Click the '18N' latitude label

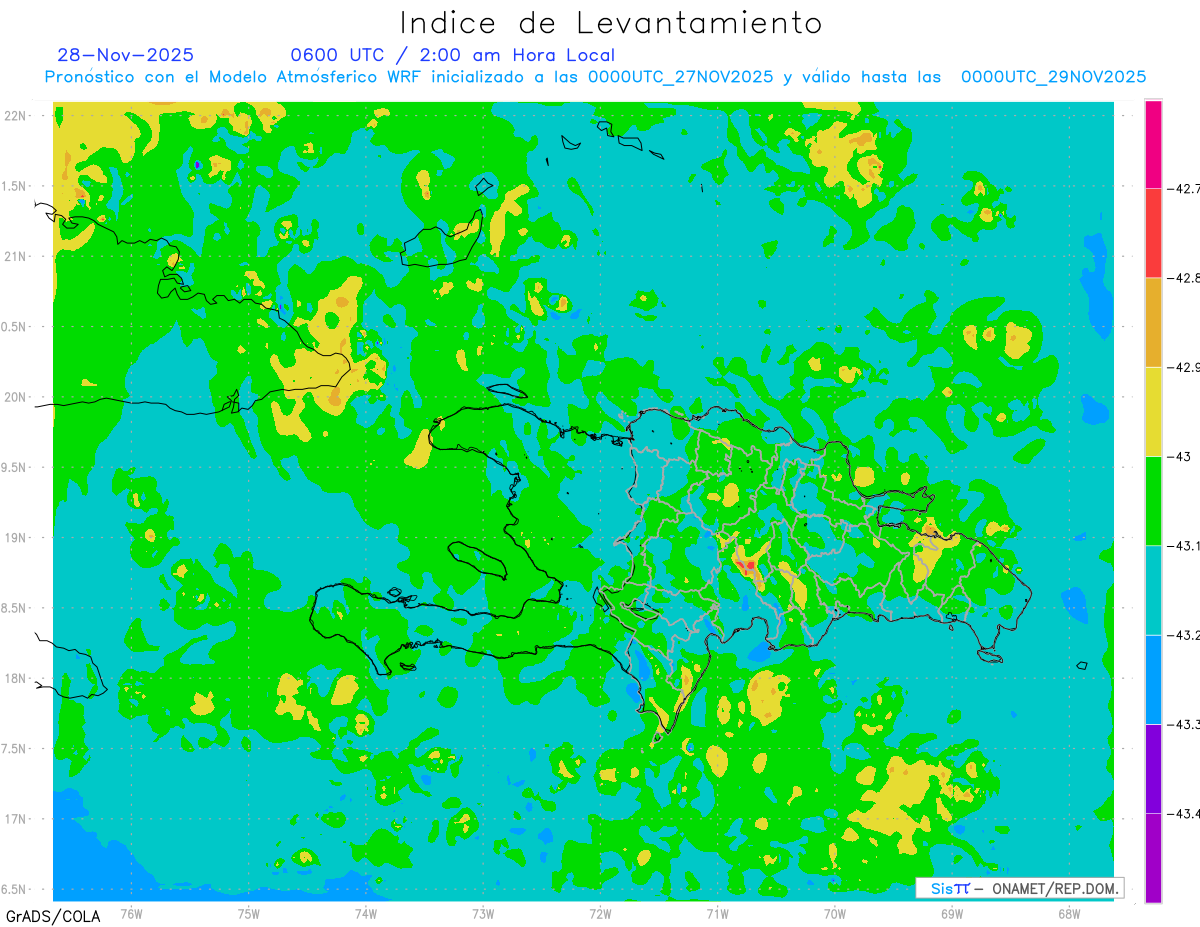[x=16, y=679]
